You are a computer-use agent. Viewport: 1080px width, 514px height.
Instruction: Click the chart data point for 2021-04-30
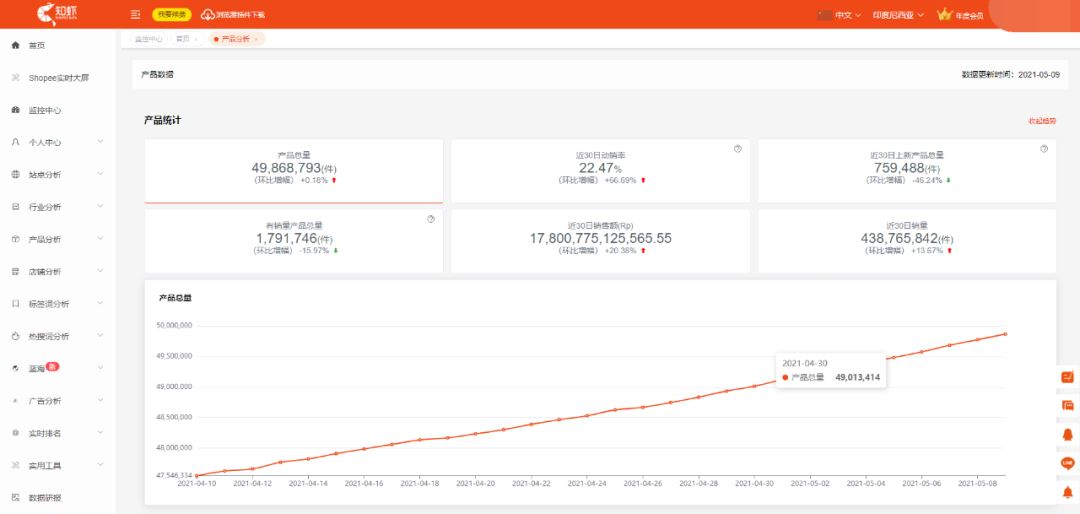[x=755, y=386]
